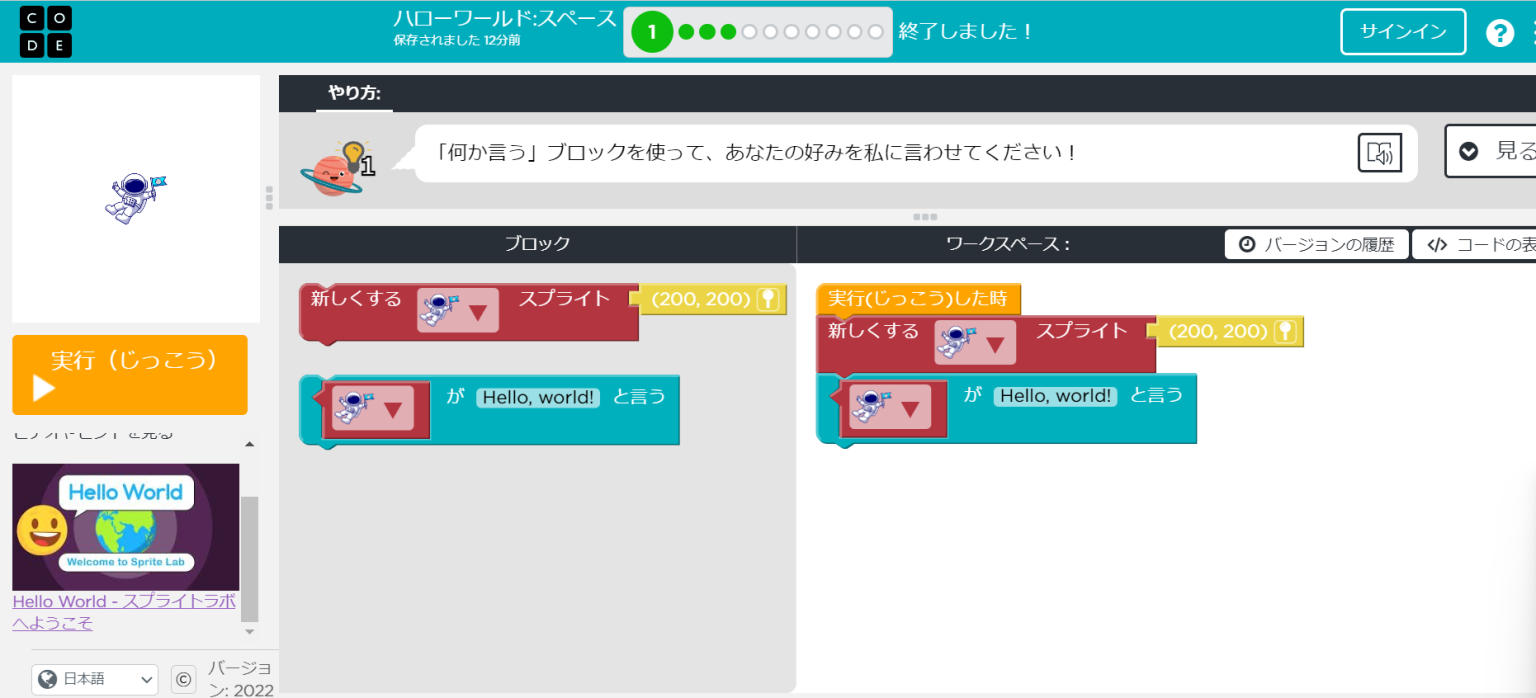Open バージョンの履歴 version history

(x=1316, y=245)
